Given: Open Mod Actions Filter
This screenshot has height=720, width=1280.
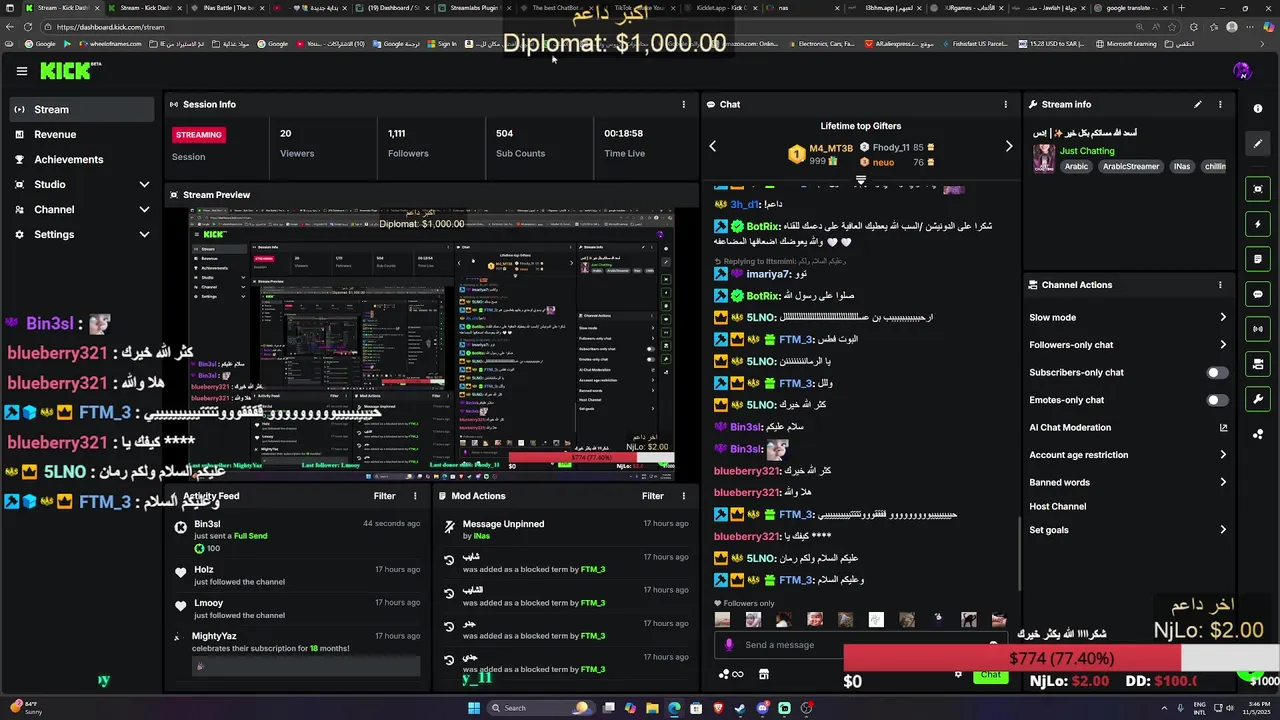Looking at the screenshot, I should tap(653, 496).
